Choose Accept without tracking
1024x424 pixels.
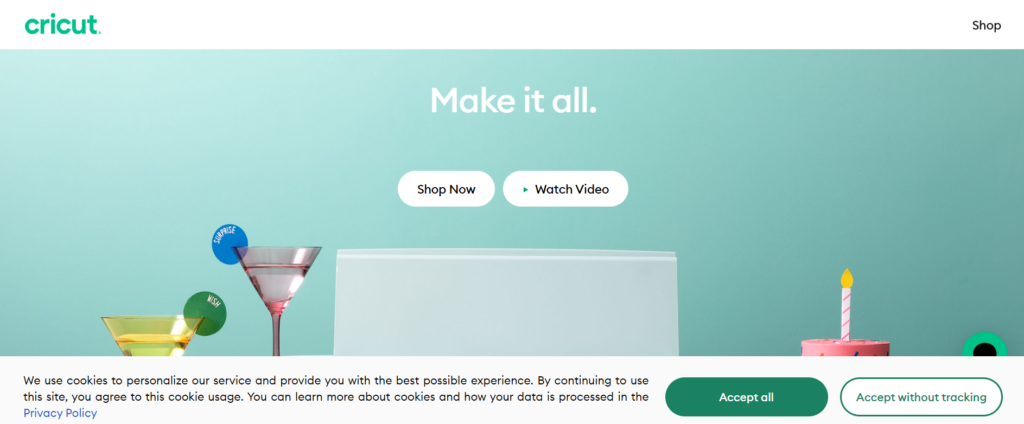point(921,397)
